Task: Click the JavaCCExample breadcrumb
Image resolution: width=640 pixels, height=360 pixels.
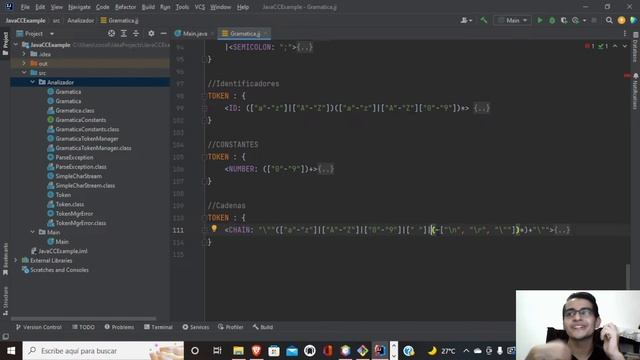Action: coord(25,20)
